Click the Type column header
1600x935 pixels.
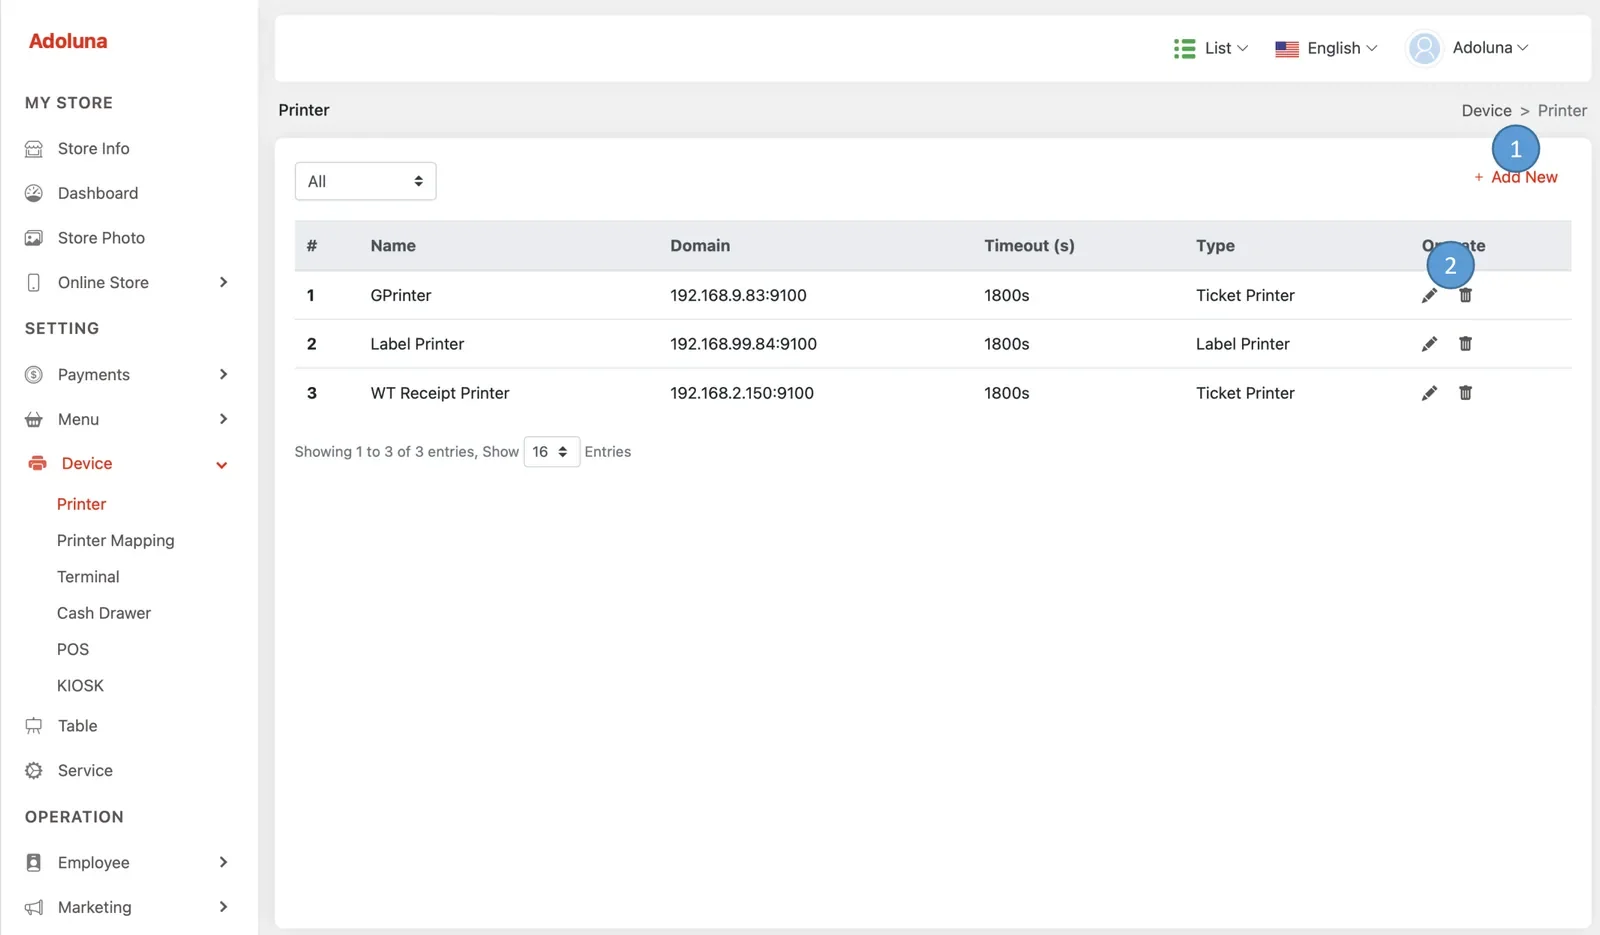coord(1215,246)
